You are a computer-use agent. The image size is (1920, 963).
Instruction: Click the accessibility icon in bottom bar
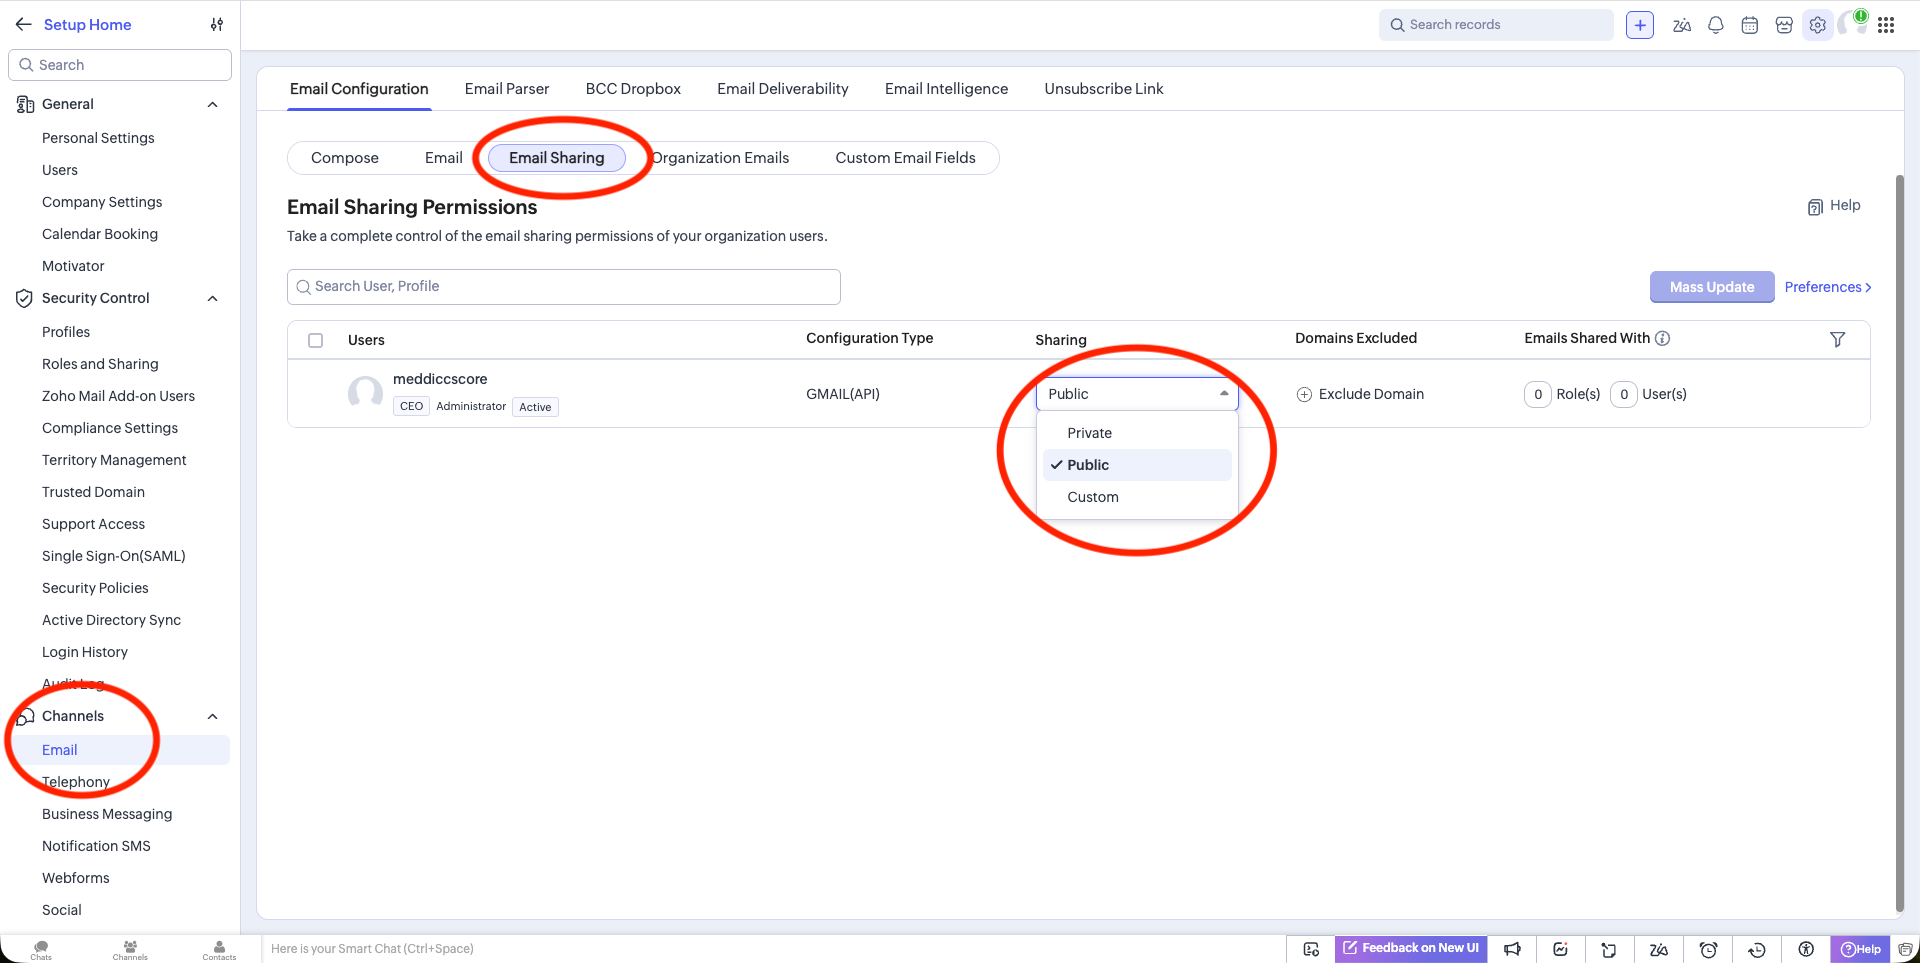1806,949
